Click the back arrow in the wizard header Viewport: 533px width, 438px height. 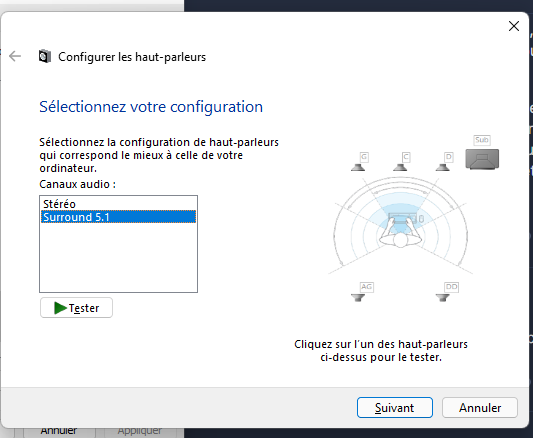pos(15,56)
